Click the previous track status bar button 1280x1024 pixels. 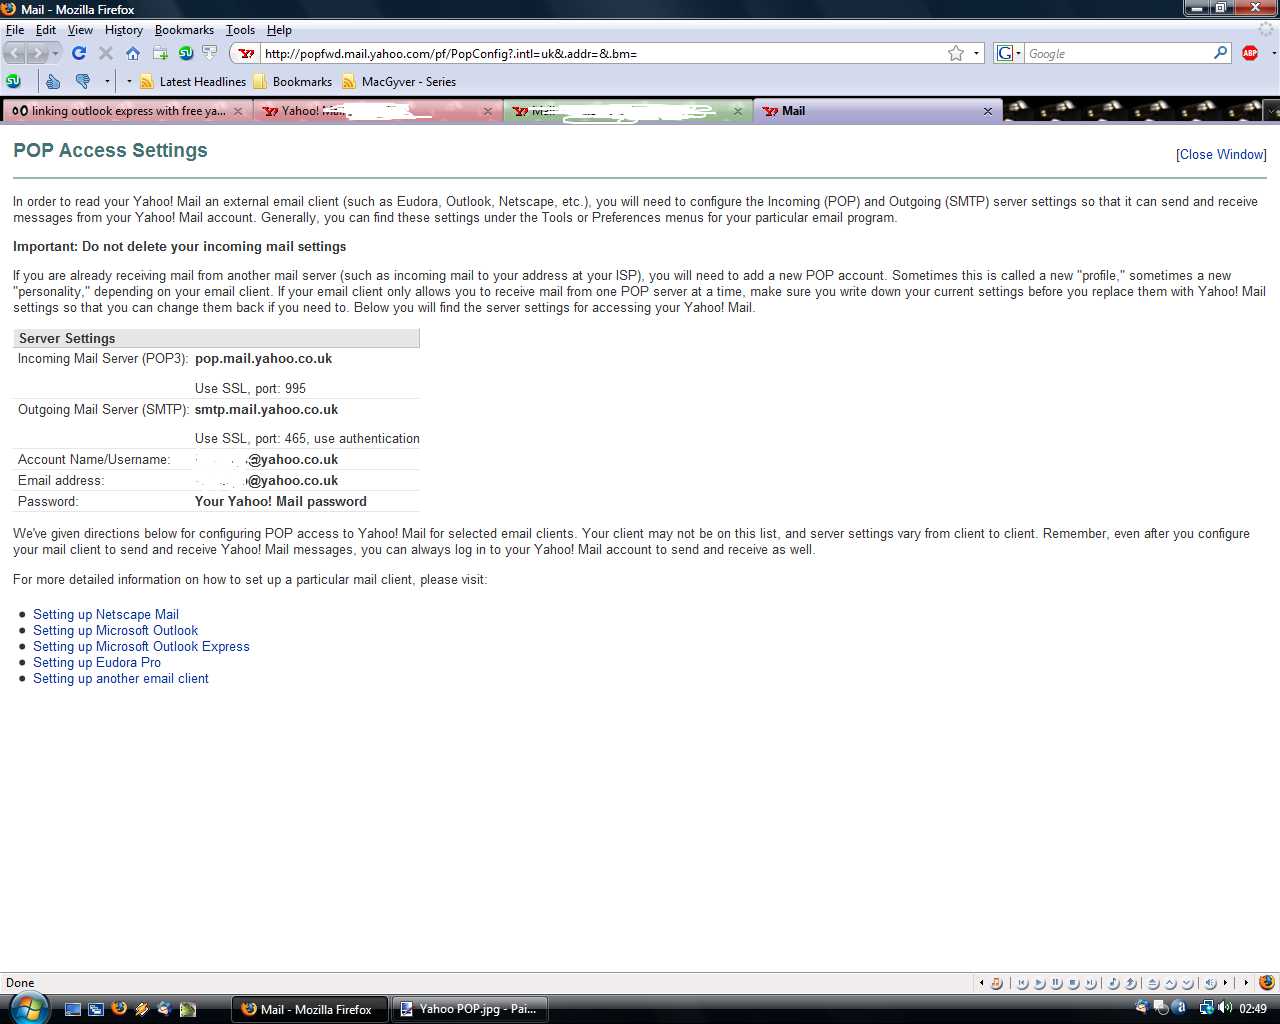(x=1023, y=983)
